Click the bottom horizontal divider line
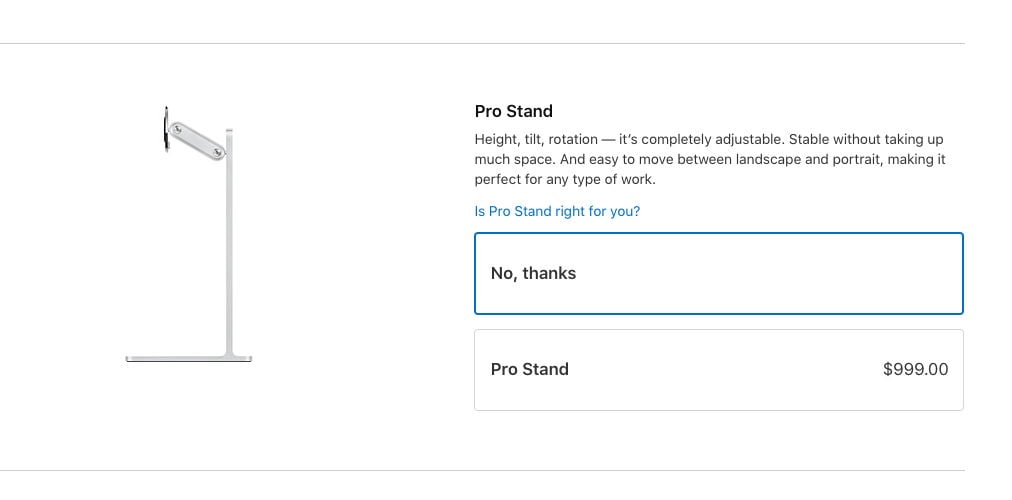This screenshot has height=500, width=1012. (x=482, y=470)
